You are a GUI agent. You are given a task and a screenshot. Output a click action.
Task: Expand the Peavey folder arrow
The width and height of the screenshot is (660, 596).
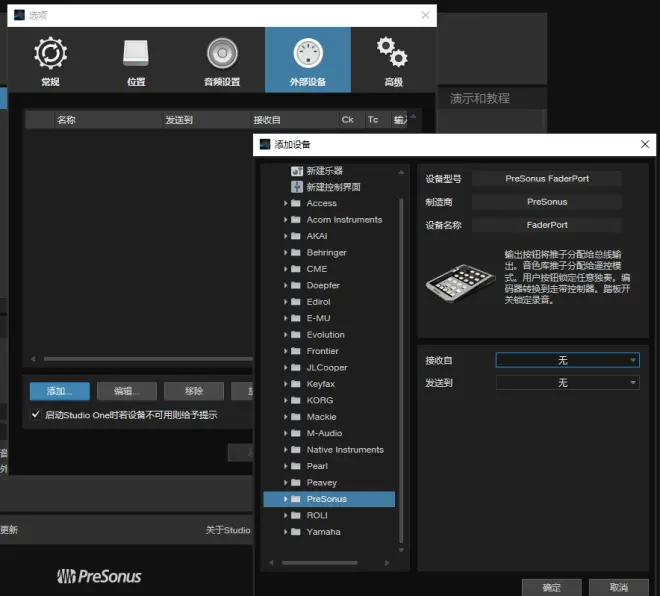point(285,482)
